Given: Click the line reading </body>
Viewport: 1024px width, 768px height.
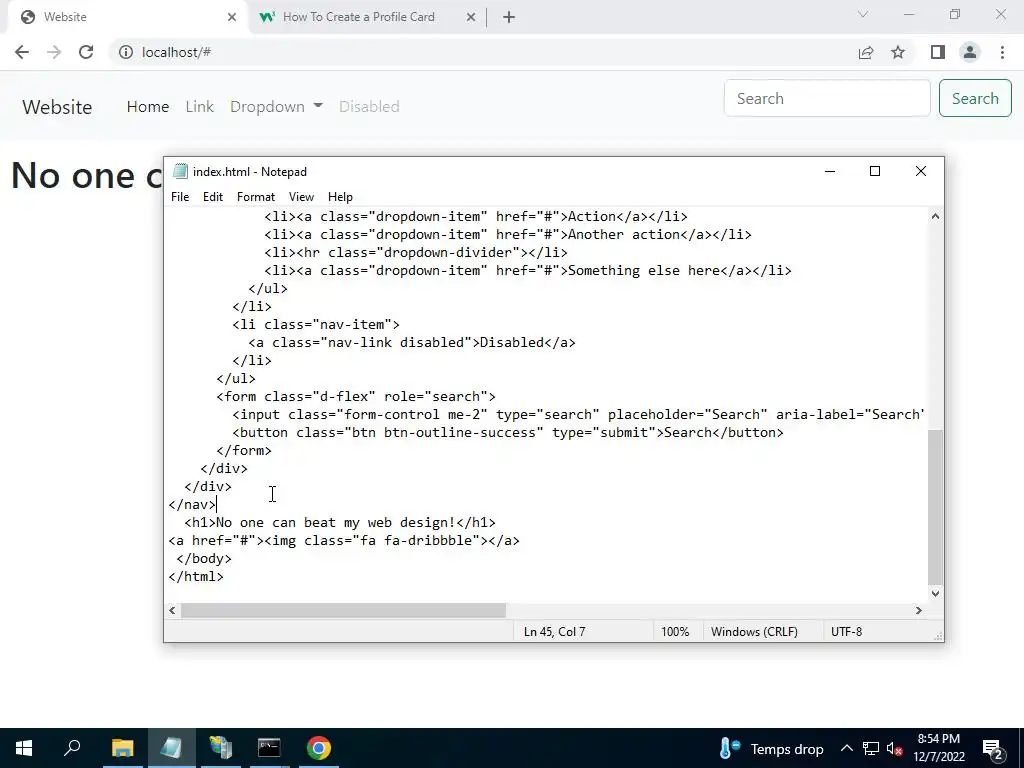Looking at the screenshot, I should (204, 558).
